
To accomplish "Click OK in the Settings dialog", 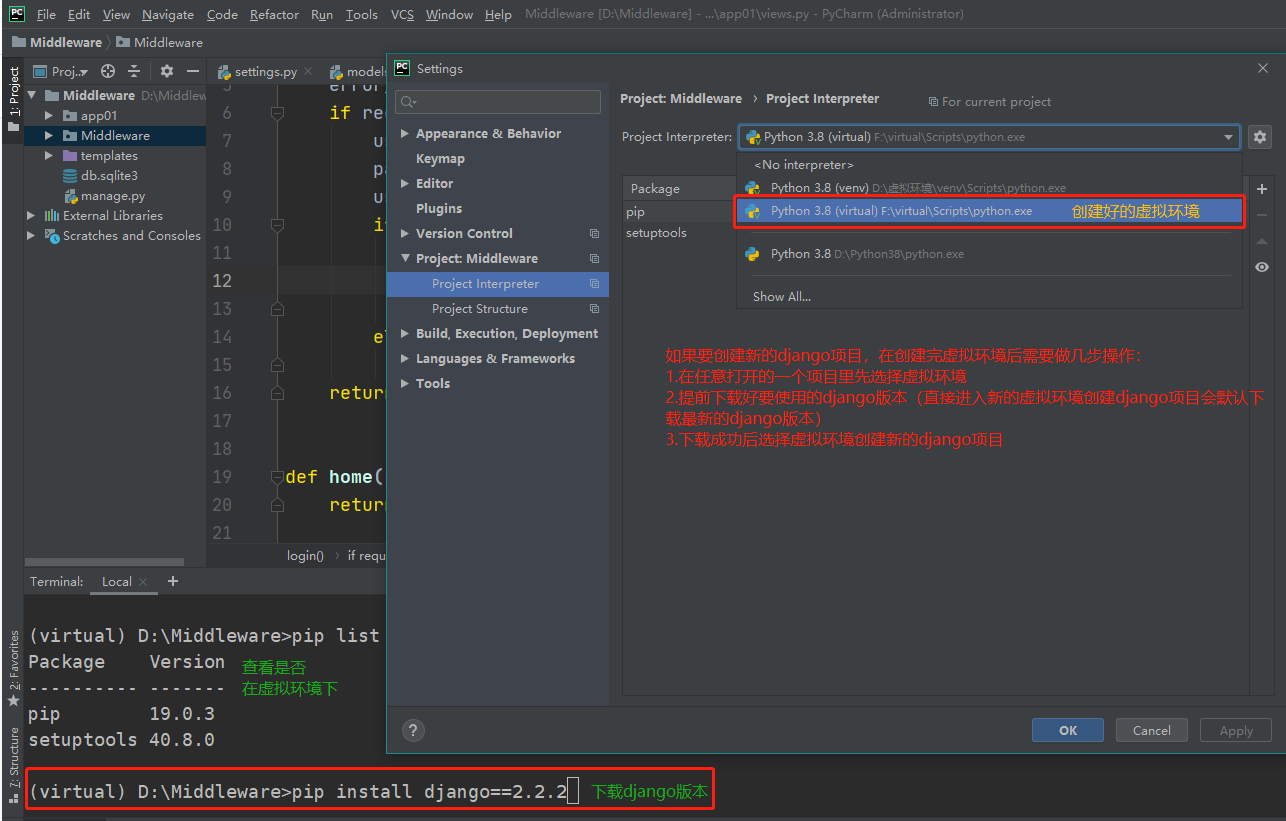I will tap(1068, 731).
